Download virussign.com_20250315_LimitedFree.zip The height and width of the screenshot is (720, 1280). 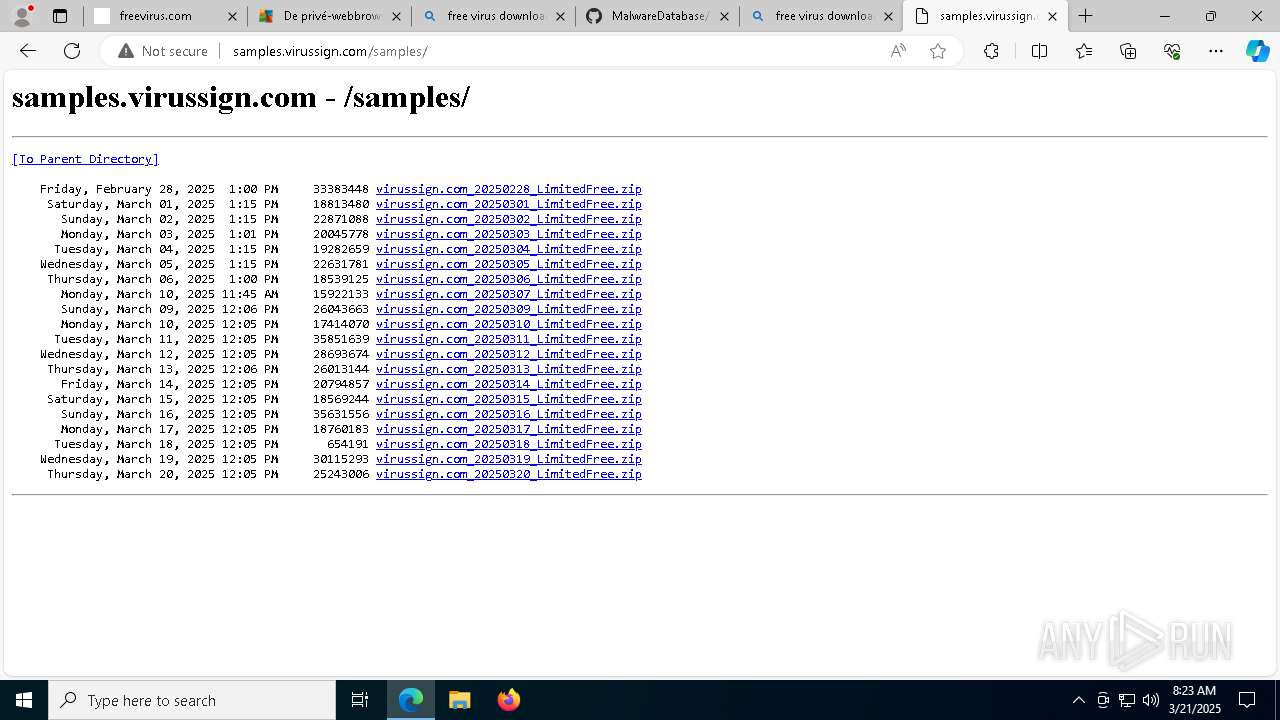[x=508, y=399]
